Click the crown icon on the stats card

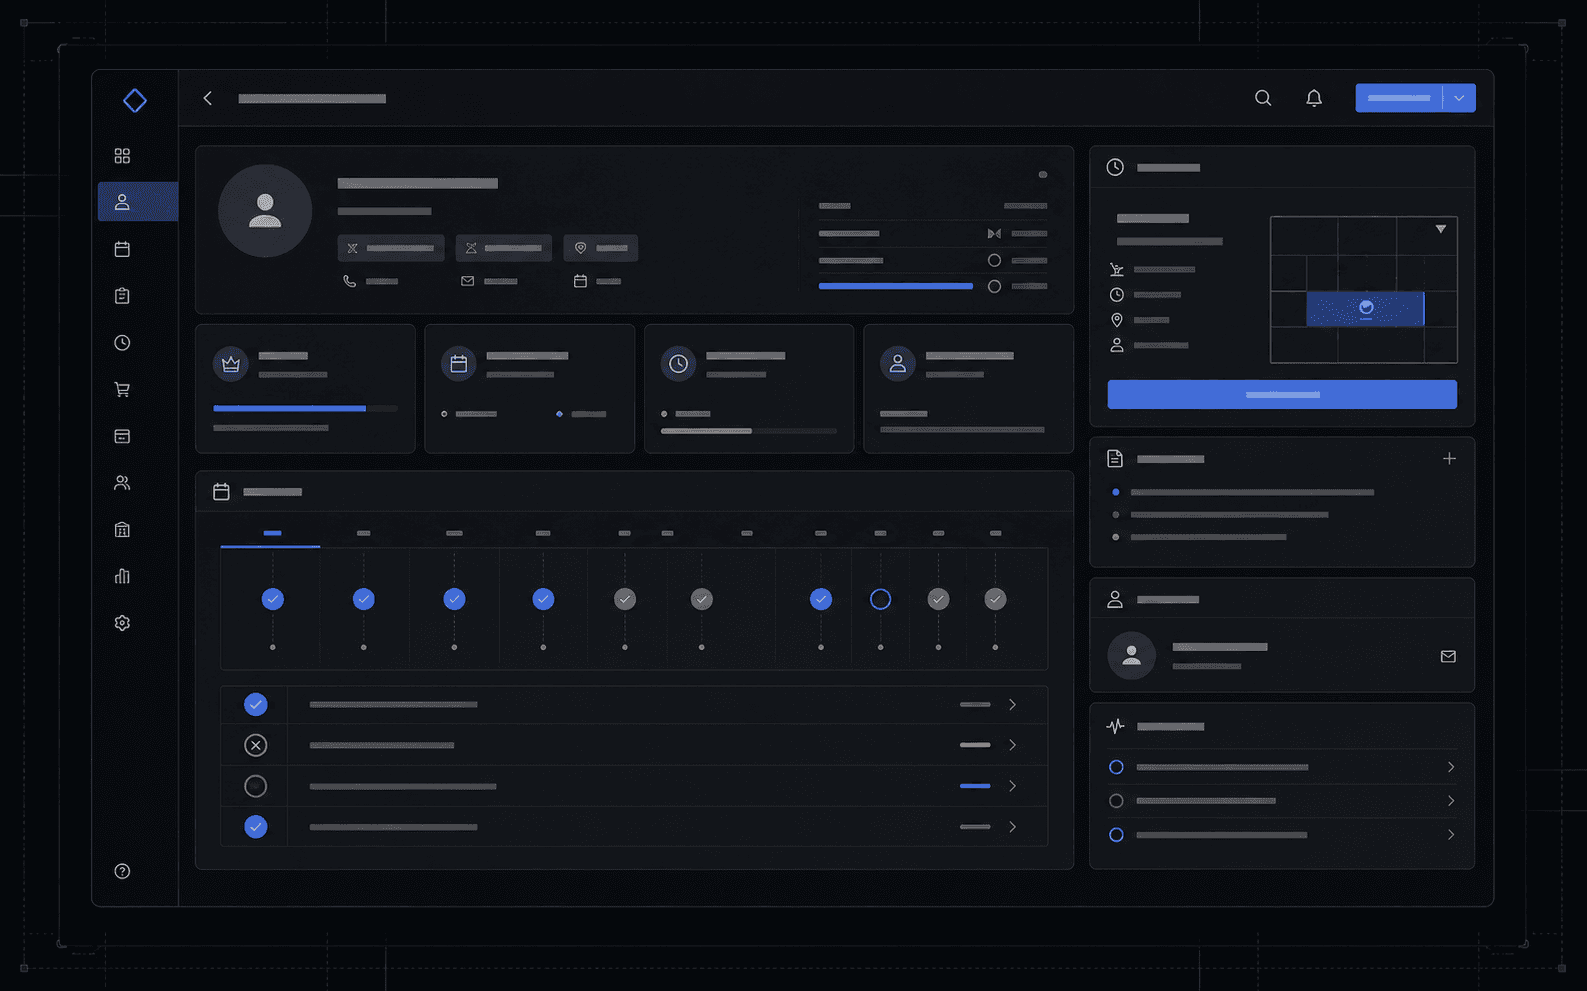tap(231, 364)
